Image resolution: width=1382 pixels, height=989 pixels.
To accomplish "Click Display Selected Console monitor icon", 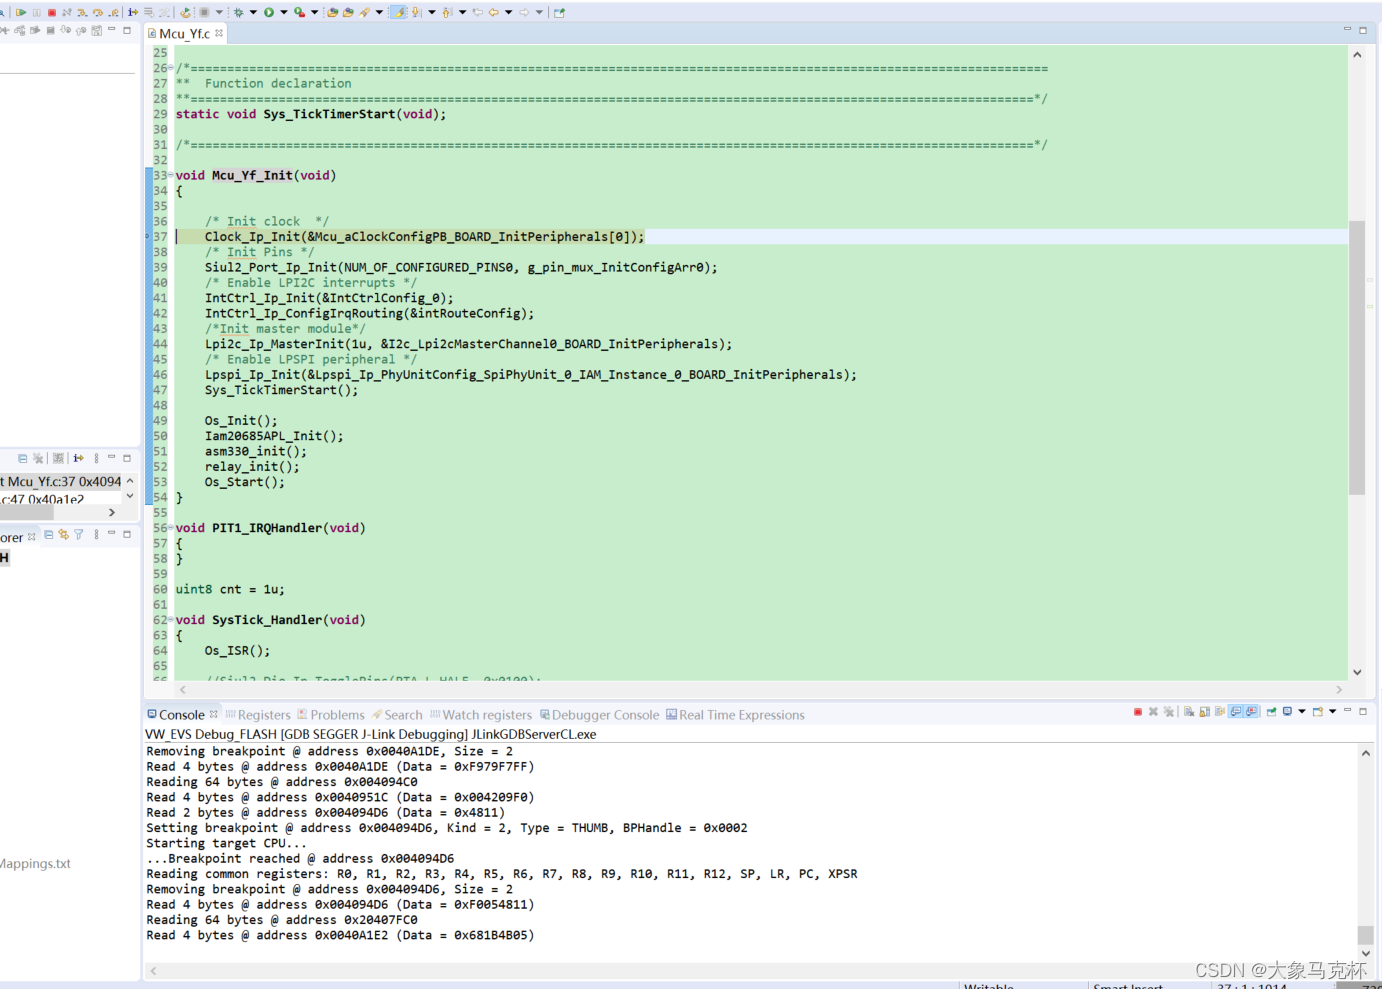I will (1287, 712).
